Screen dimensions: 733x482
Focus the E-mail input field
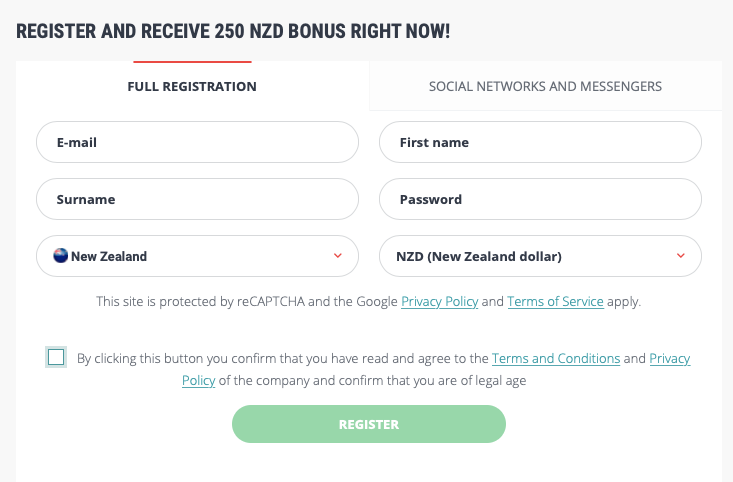(x=197, y=142)
